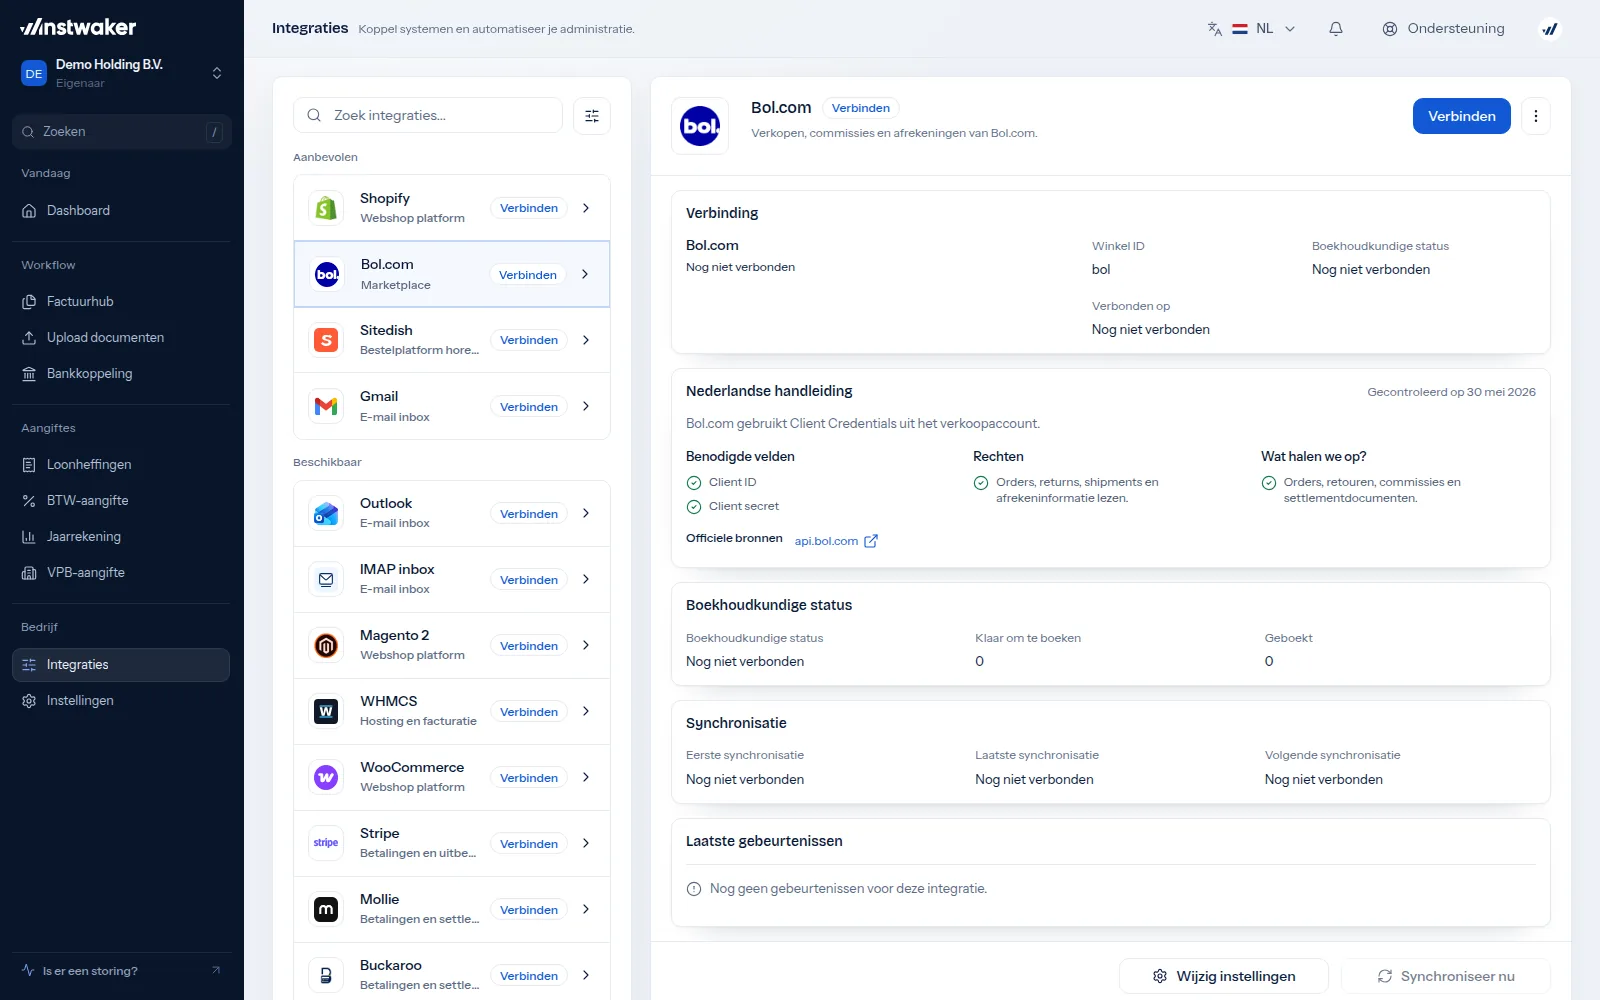
Task: Select BTW-aangifte in sidebar
Action: [x=121, y=501]
